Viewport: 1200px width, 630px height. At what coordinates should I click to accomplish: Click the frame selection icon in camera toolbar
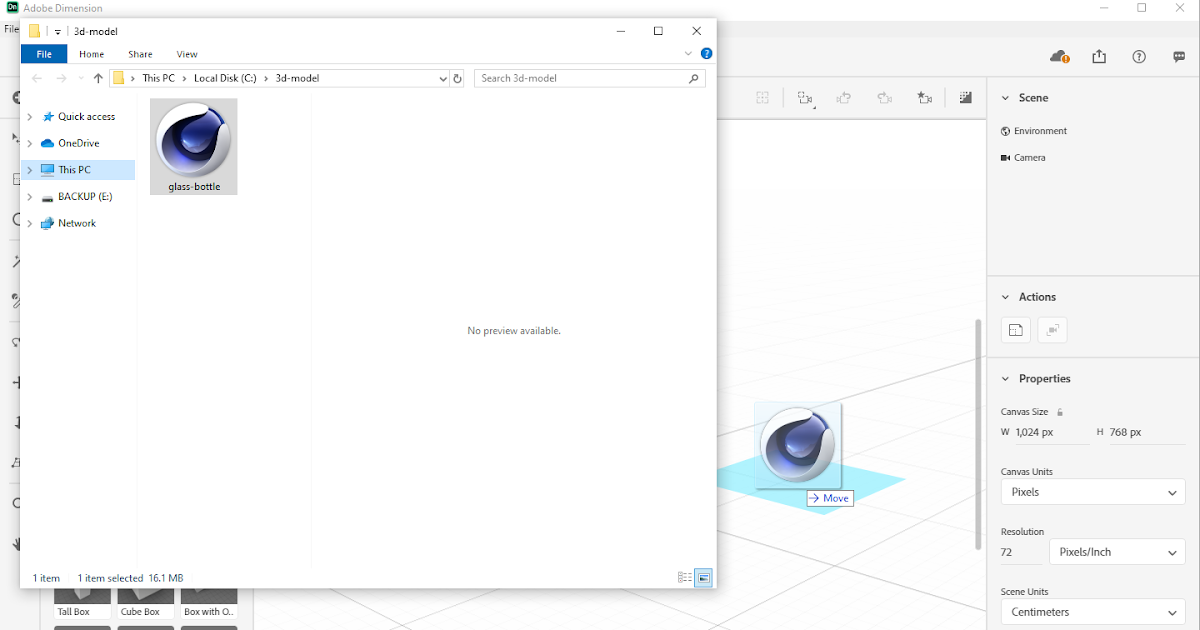click(763, 98)
